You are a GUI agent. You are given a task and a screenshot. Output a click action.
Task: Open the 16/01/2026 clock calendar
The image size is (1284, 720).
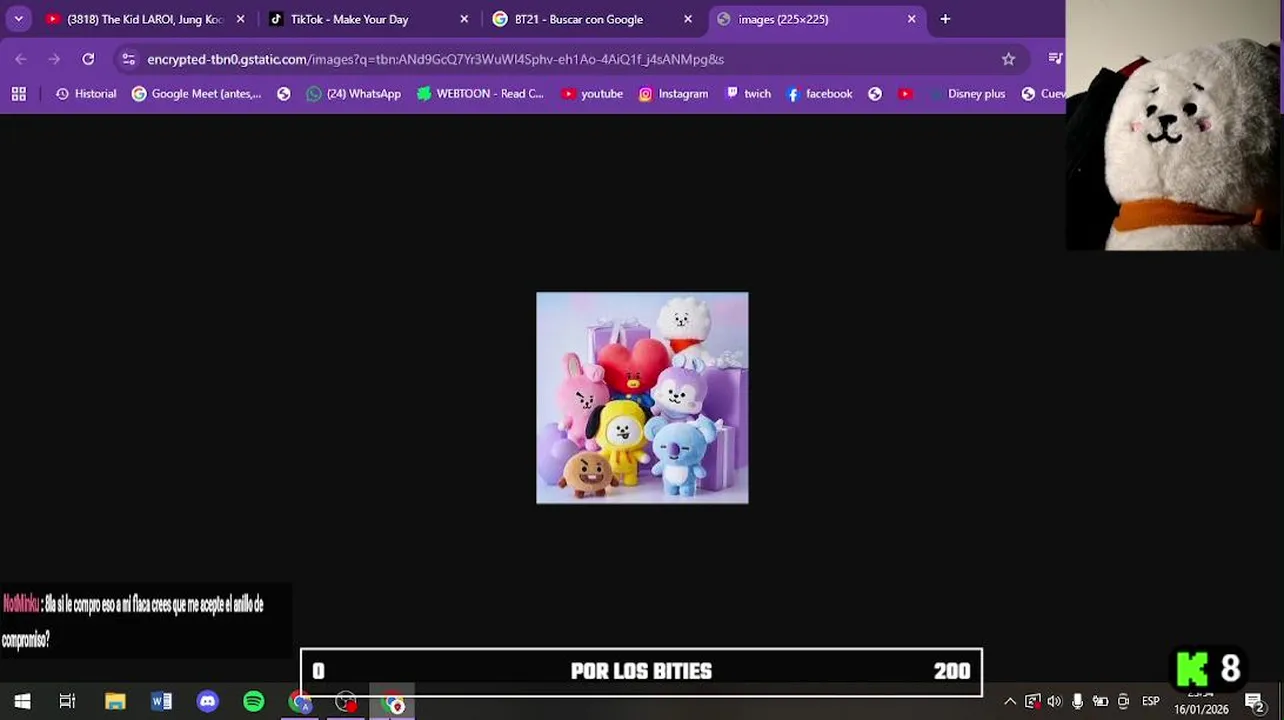click(x=1201, y=702)
